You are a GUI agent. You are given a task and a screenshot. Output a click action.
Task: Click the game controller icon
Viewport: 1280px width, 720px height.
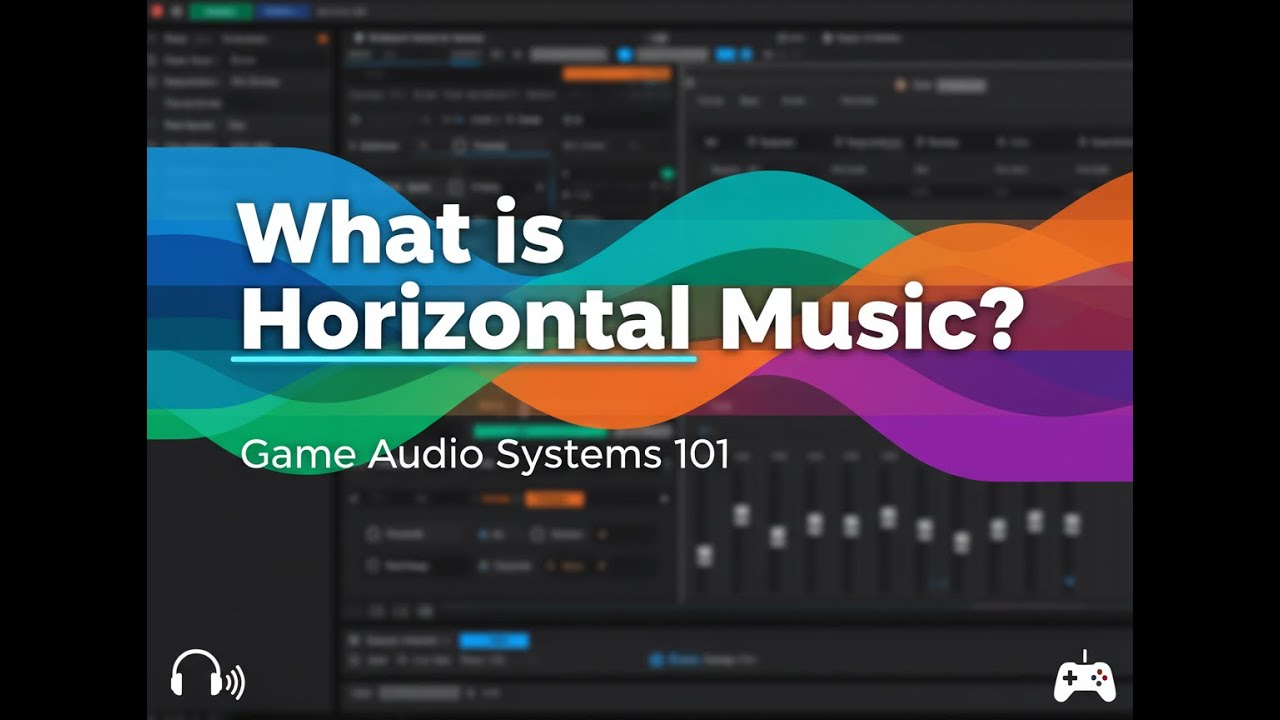tap(1085, 677)
